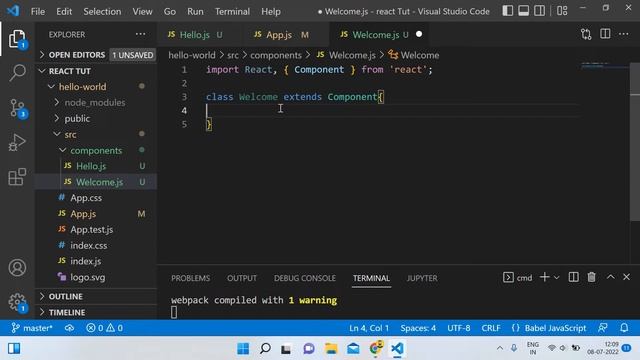This screenshot has width=640, height=360.
Task: Toggle the primary side bar
Action: 507,11
